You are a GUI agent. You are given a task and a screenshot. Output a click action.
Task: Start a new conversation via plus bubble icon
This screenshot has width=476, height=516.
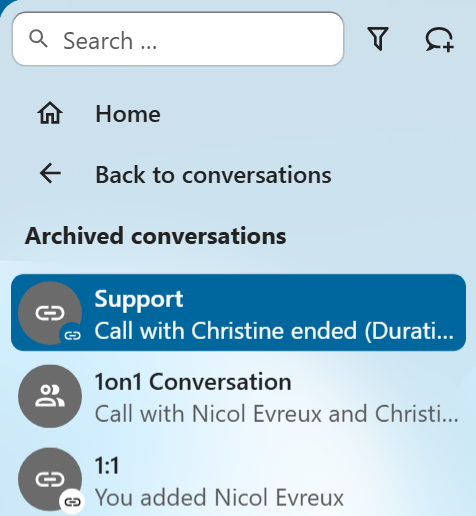(439, 39)
